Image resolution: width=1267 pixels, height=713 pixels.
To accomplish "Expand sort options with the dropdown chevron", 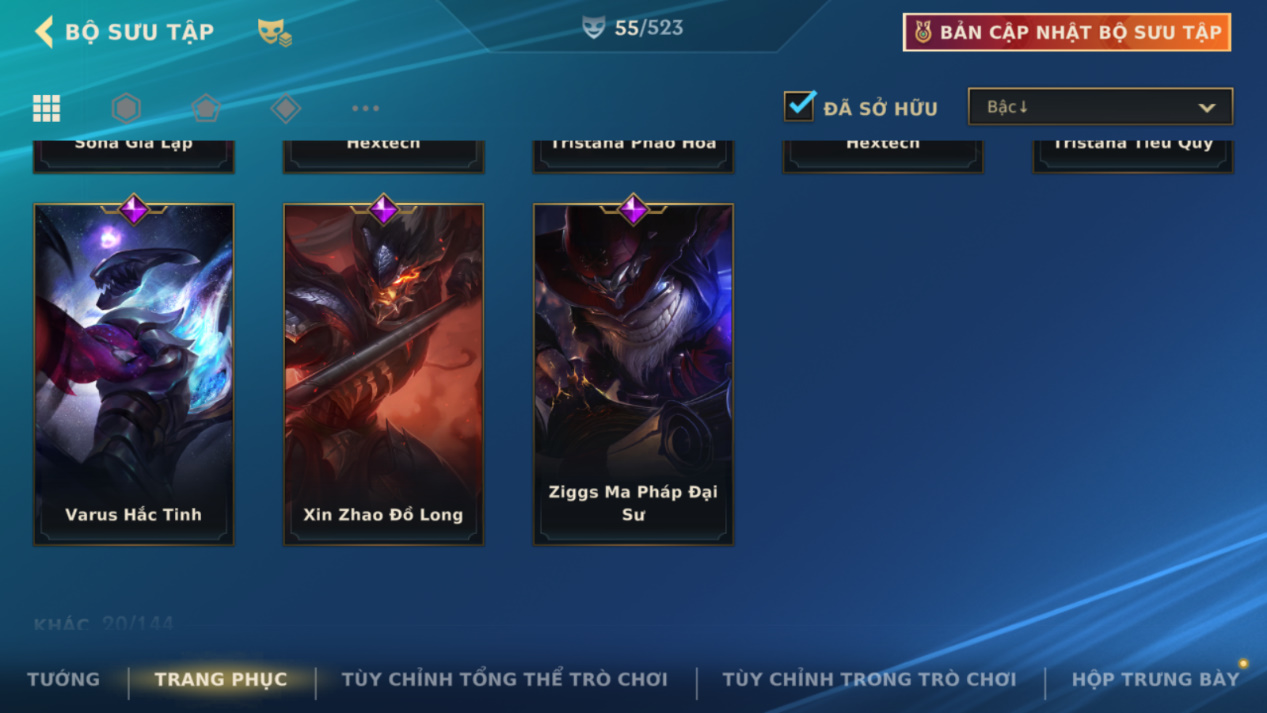I will pos(1207,108).
